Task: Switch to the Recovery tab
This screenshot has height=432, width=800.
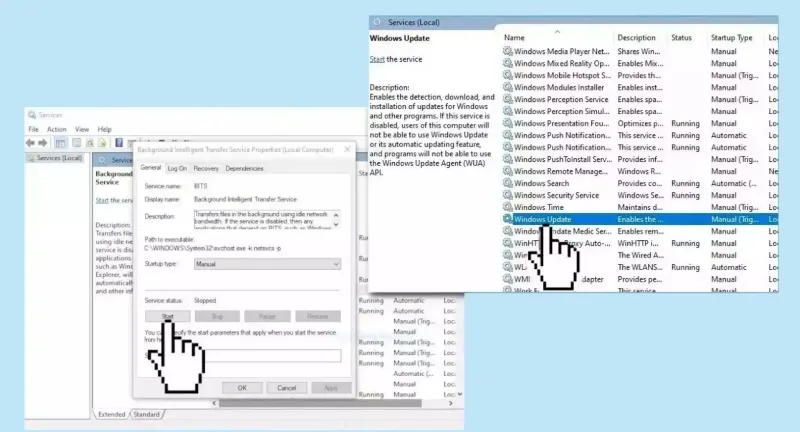Action: (x=206, y=168)
